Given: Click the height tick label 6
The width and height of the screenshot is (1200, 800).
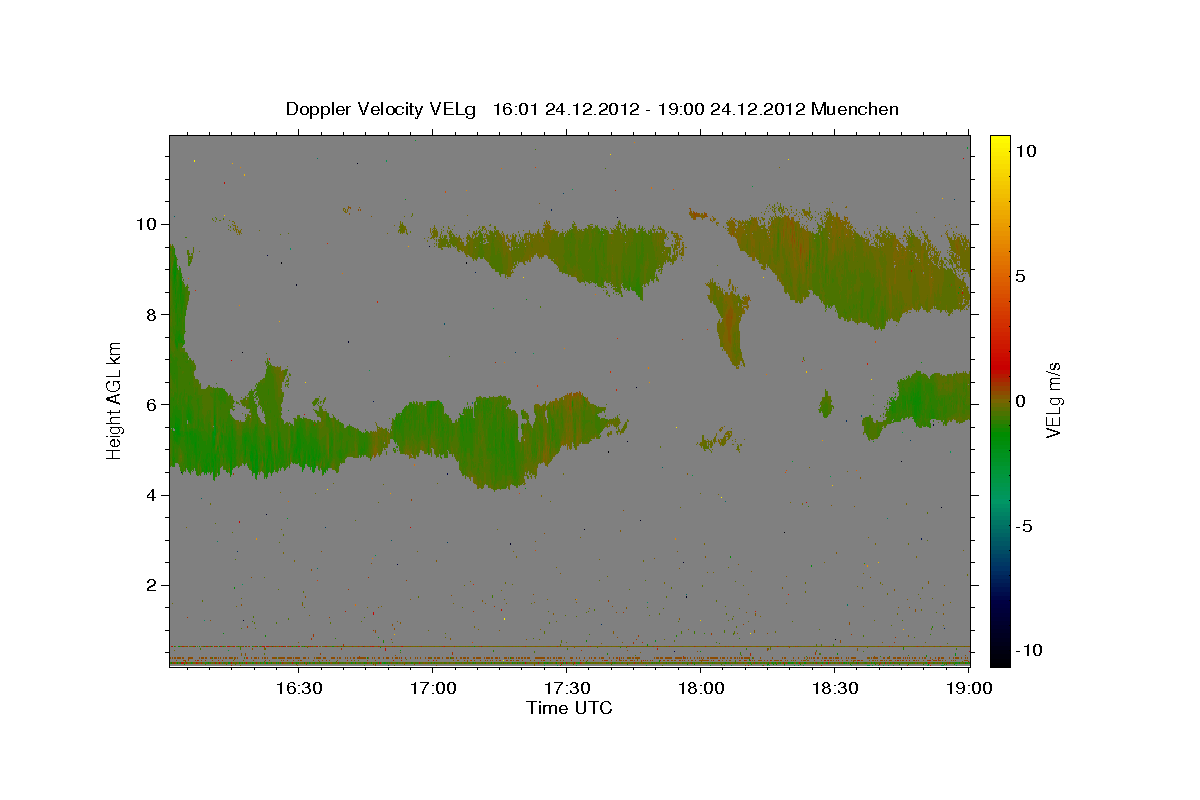Looking at the screenshot, I should [x=150, y=404].
